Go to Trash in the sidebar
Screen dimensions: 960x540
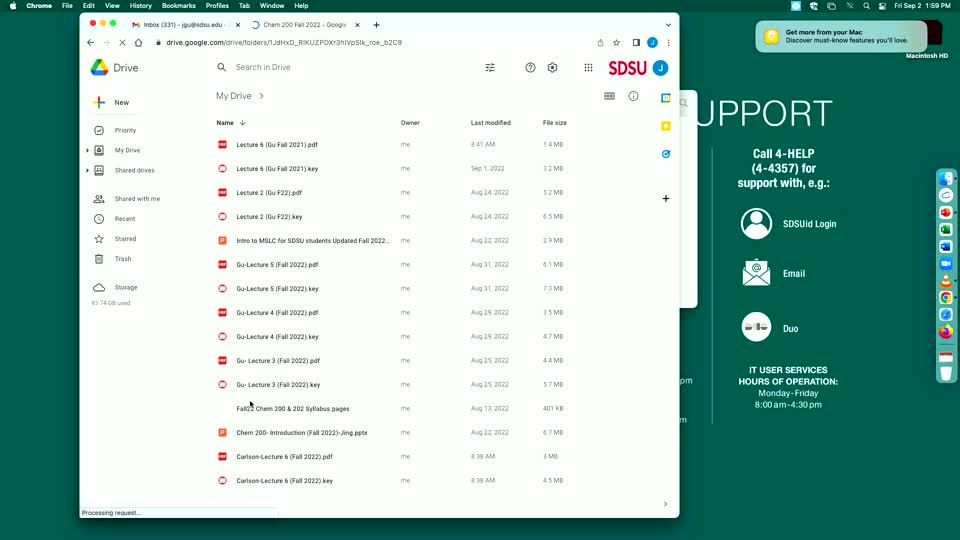pyautogui.click(x=123, y=259)
